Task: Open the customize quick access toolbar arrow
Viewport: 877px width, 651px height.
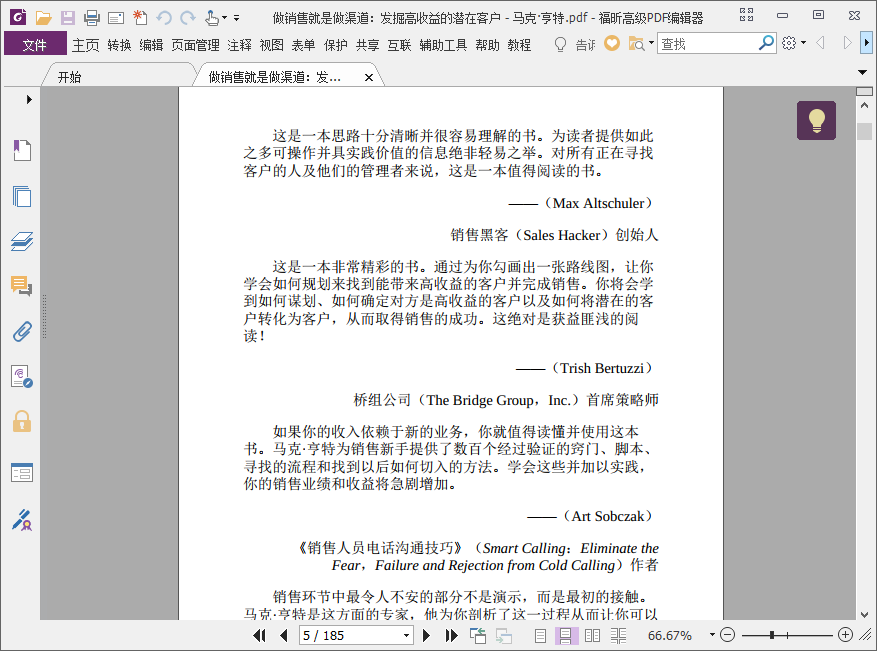Action: (237, 18)
